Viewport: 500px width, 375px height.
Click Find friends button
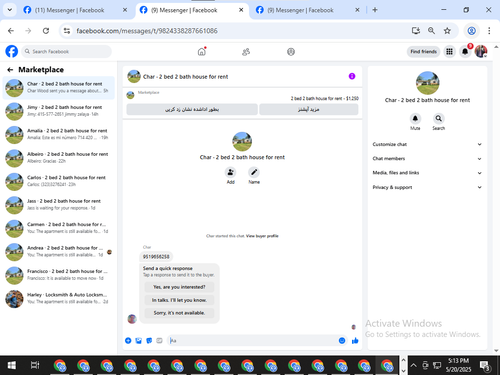click(x=423, y=52)
